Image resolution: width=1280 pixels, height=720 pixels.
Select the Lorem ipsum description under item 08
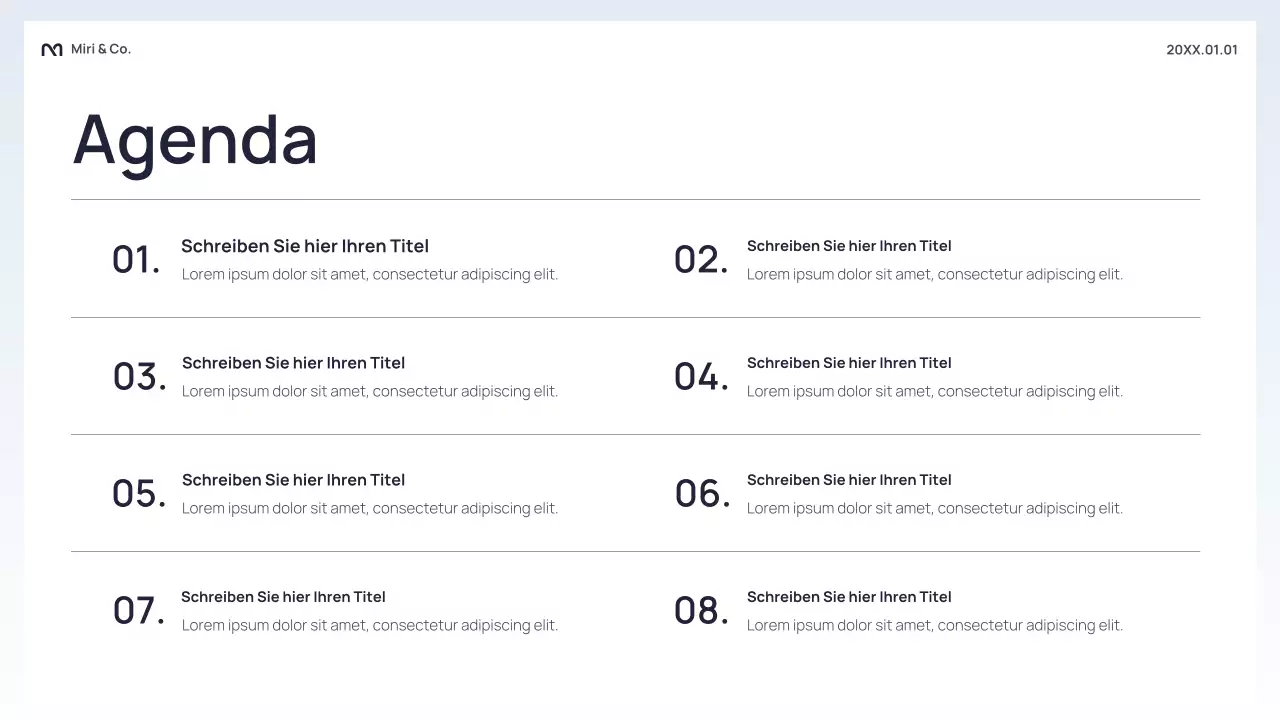tap(935, 626)
